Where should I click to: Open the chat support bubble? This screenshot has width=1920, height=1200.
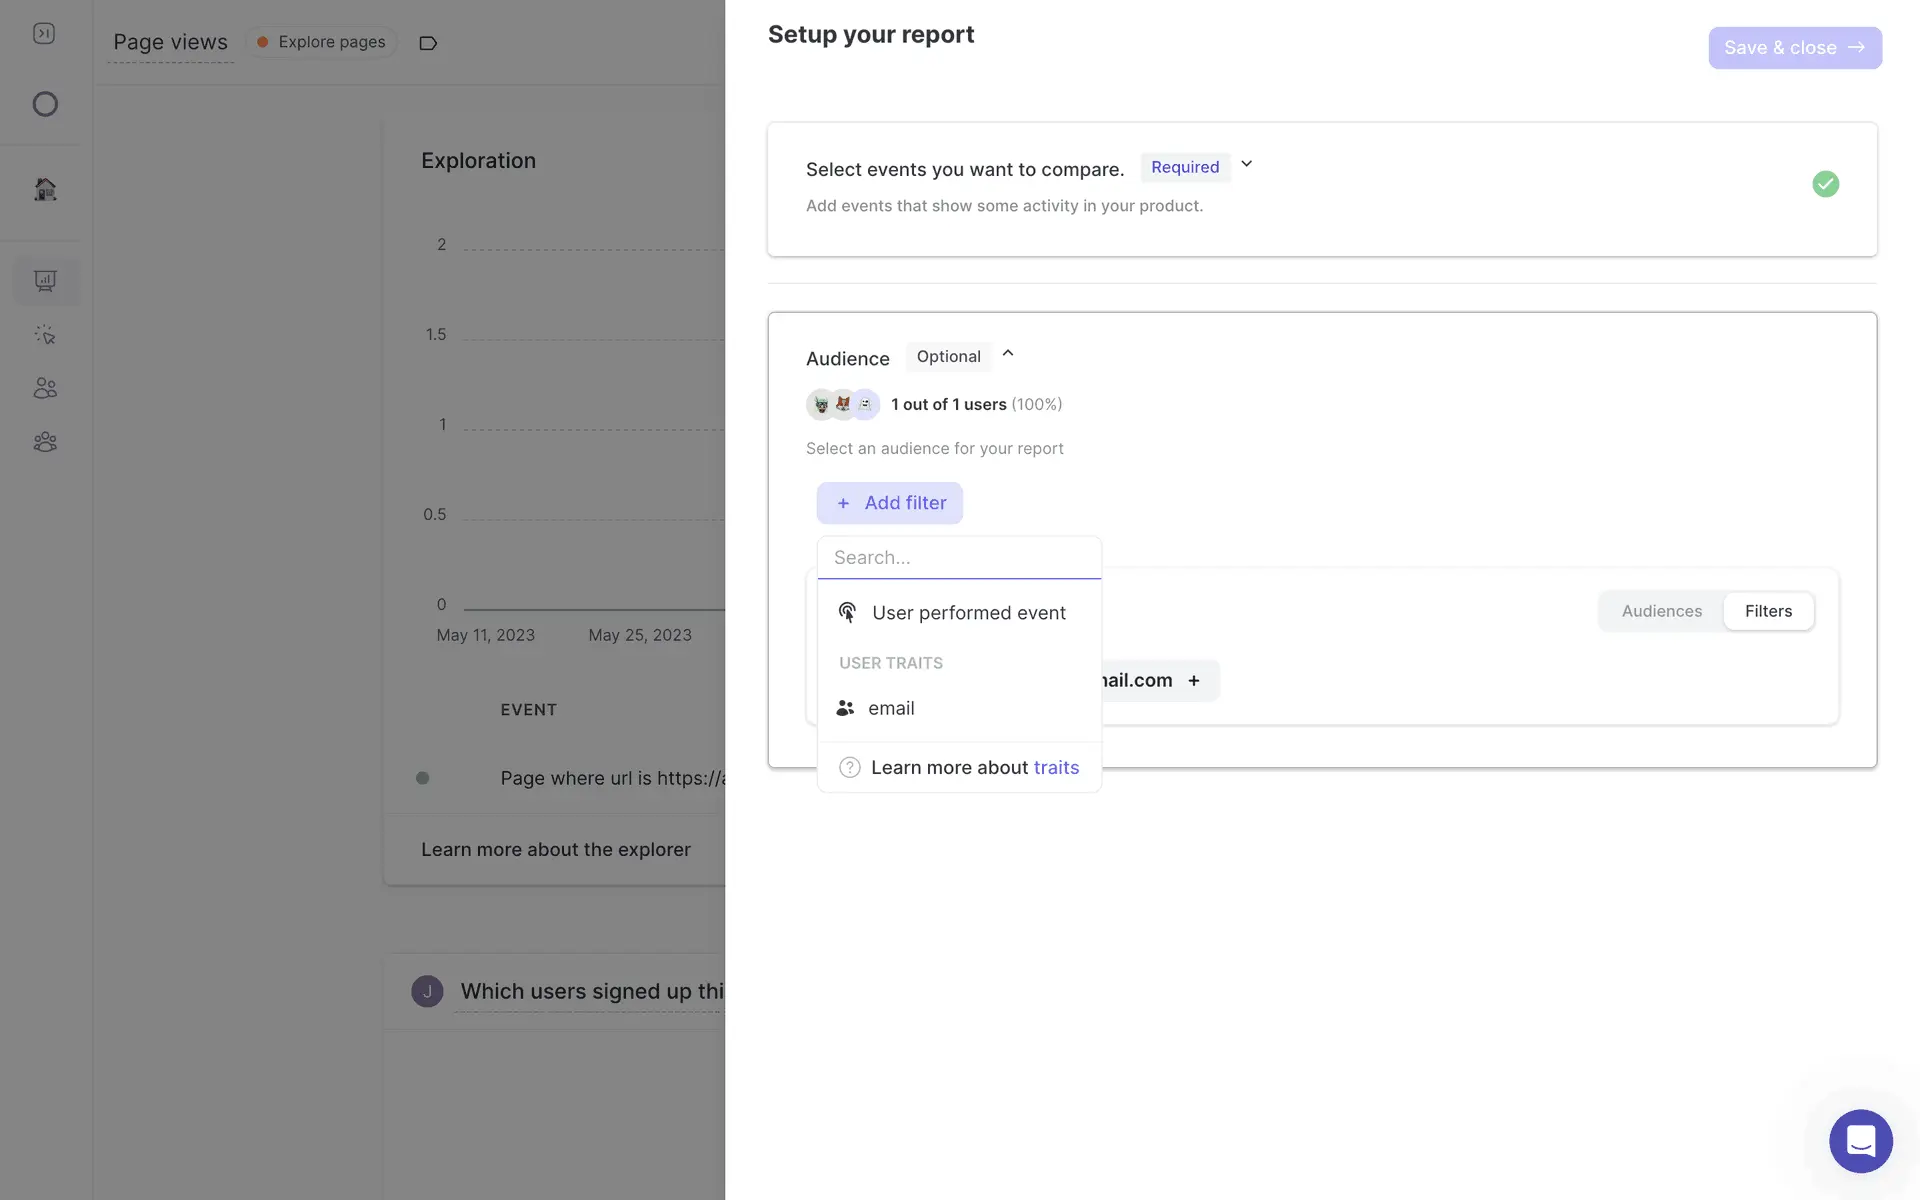pyautogui.click(x=1860, y=1140)
